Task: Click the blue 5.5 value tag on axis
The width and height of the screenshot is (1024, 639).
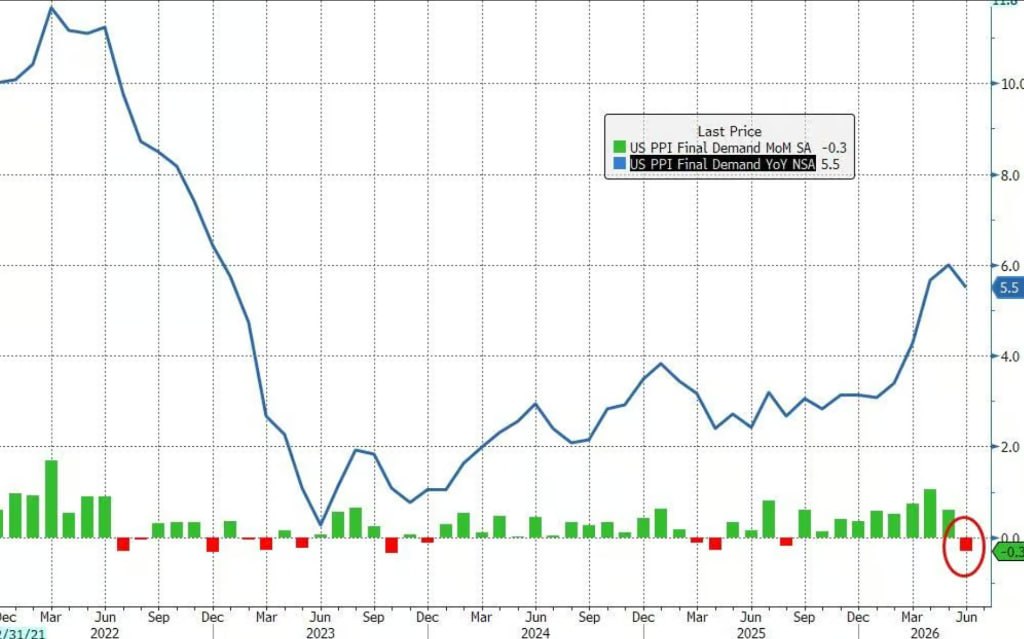Action: (1008, 287)
